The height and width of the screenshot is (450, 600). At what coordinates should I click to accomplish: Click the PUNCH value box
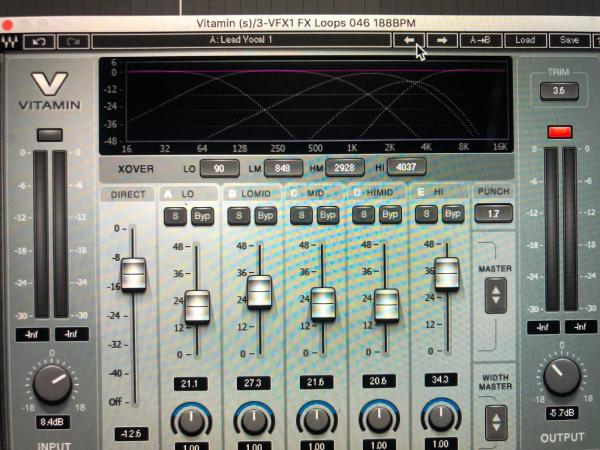[x=493, y=213]
